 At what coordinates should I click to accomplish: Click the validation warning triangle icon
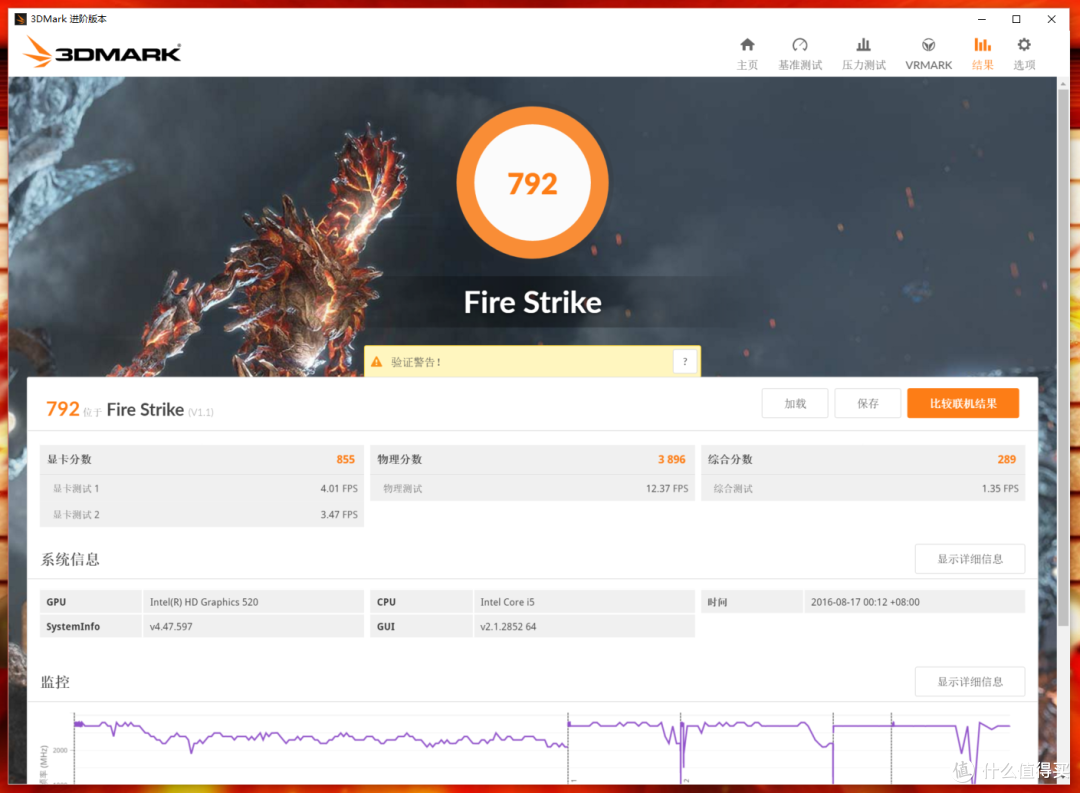[377, 362]
